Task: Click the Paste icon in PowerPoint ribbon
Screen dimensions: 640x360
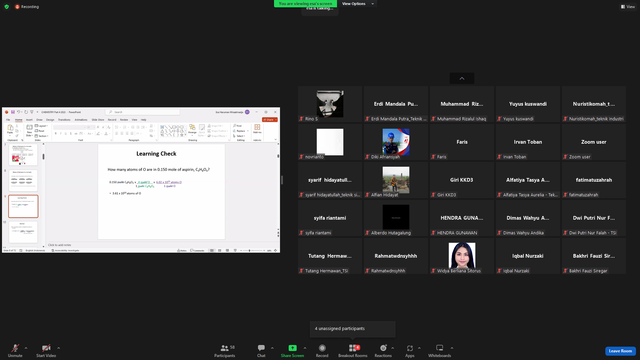Action: pos(10,129)
